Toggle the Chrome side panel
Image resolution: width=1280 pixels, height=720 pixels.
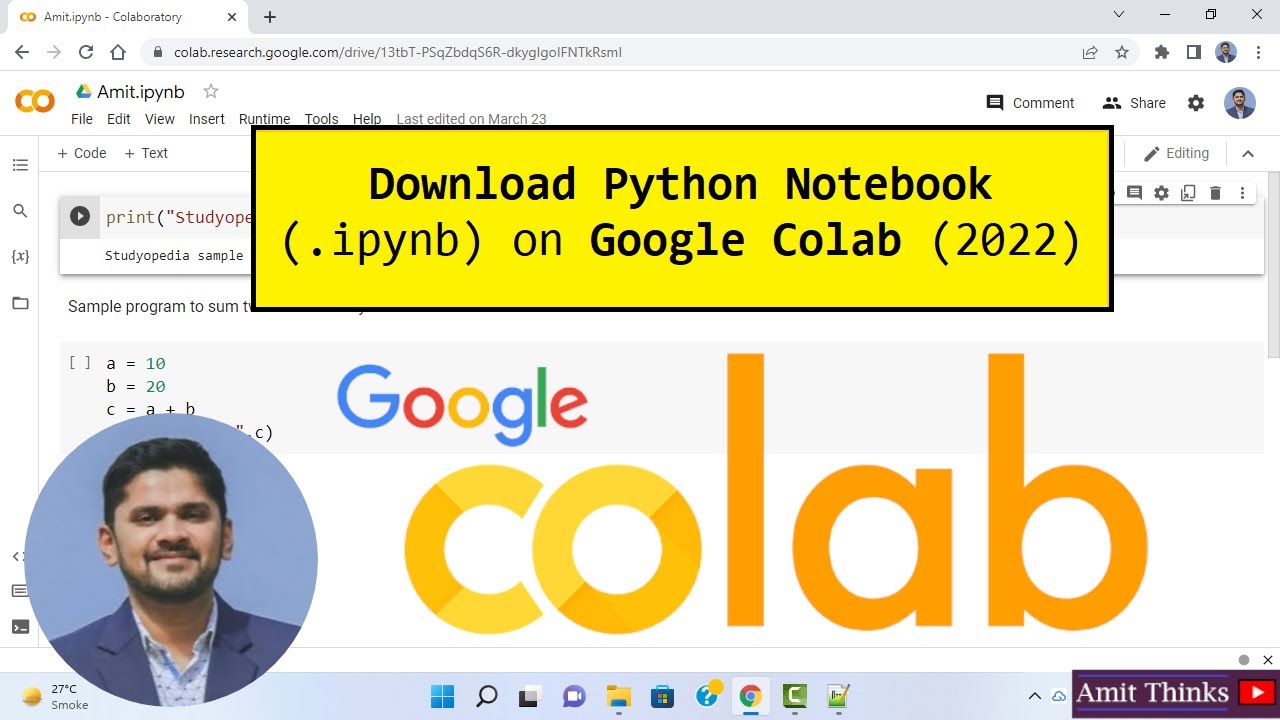point(1193,52)
